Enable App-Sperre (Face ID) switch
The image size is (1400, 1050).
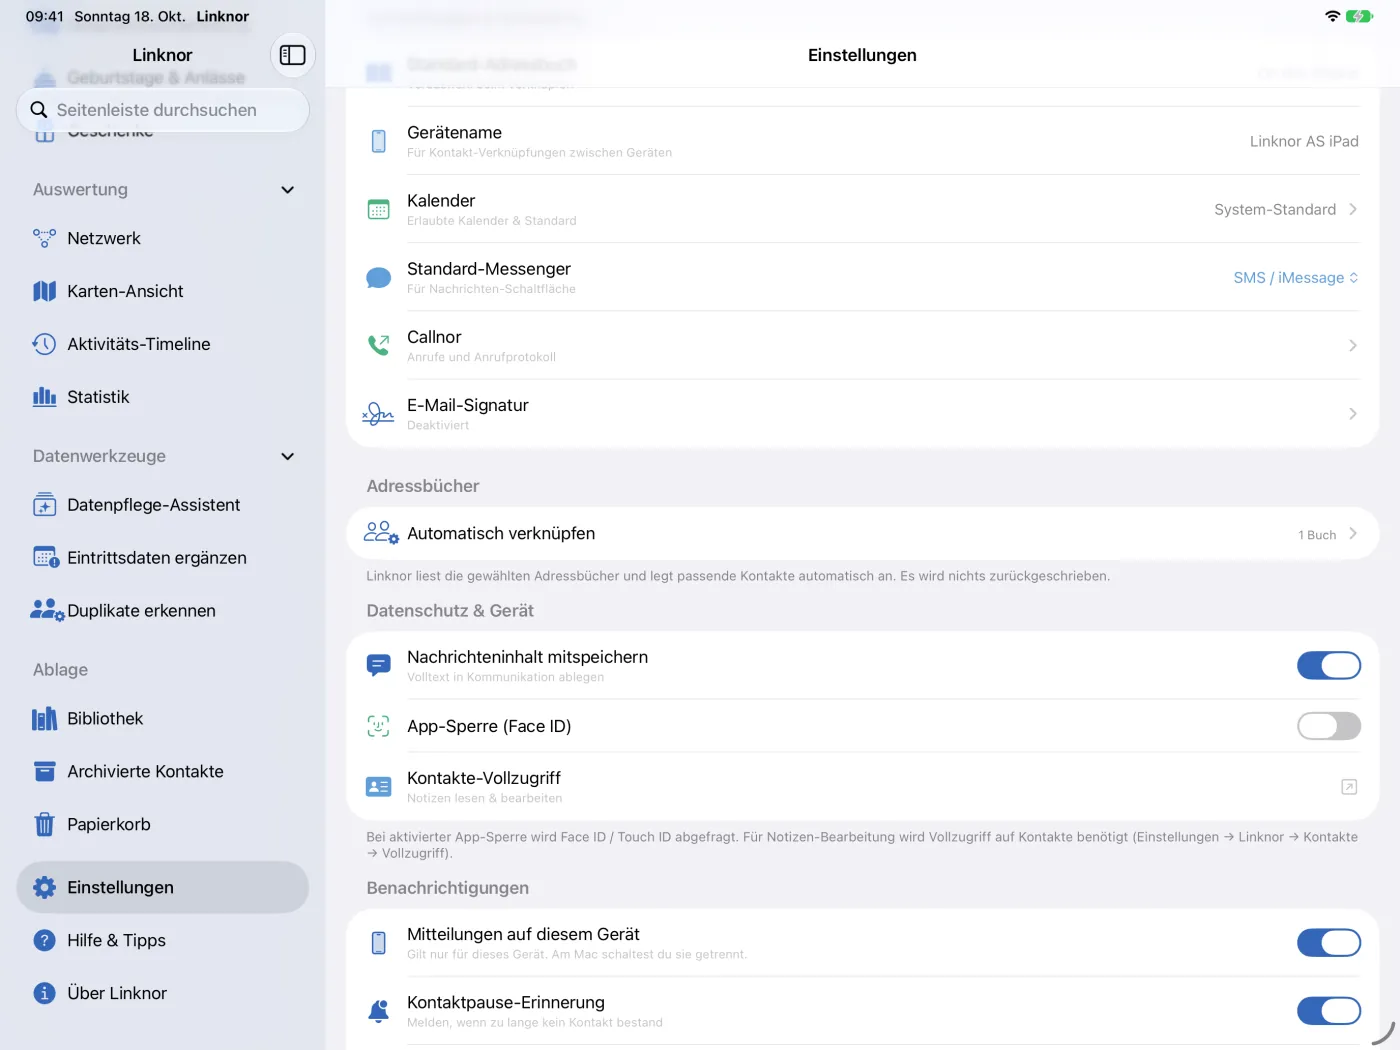point(1329,726)
